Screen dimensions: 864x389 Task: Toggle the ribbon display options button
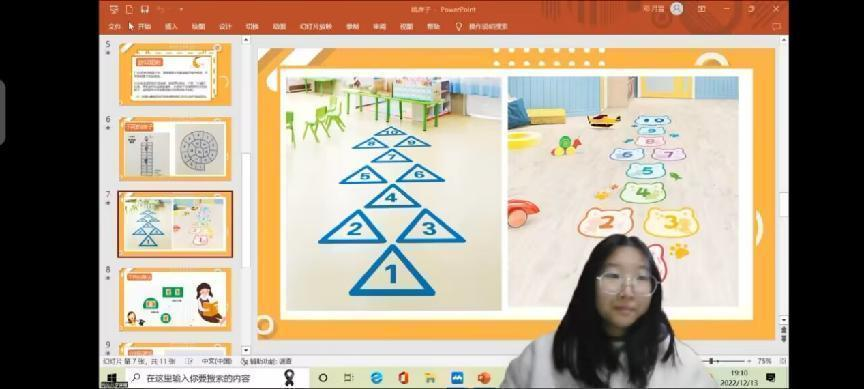[701, 9]
